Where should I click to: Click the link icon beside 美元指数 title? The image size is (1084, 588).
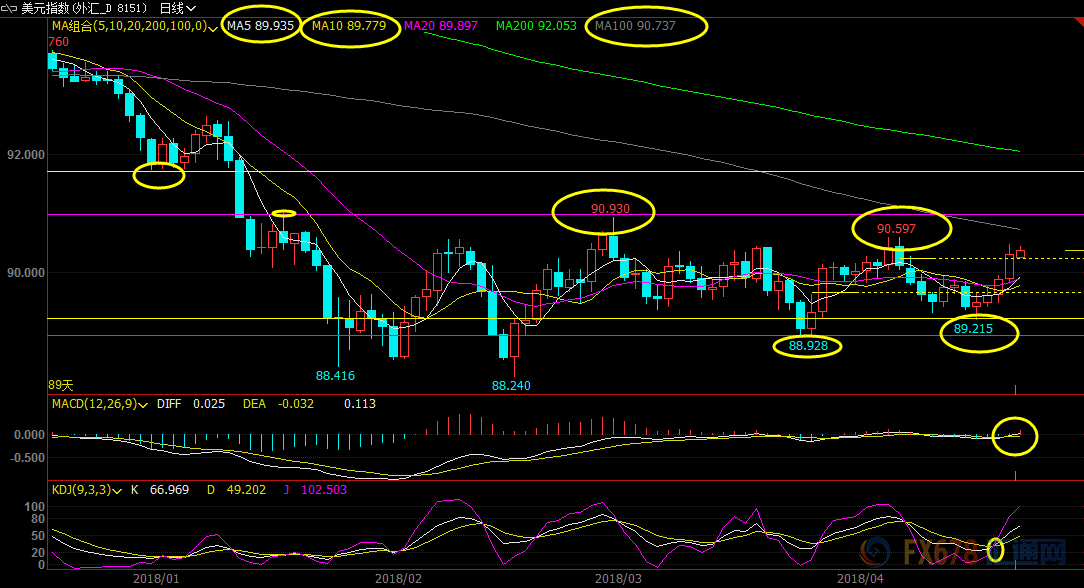click(x=7, y=8)
